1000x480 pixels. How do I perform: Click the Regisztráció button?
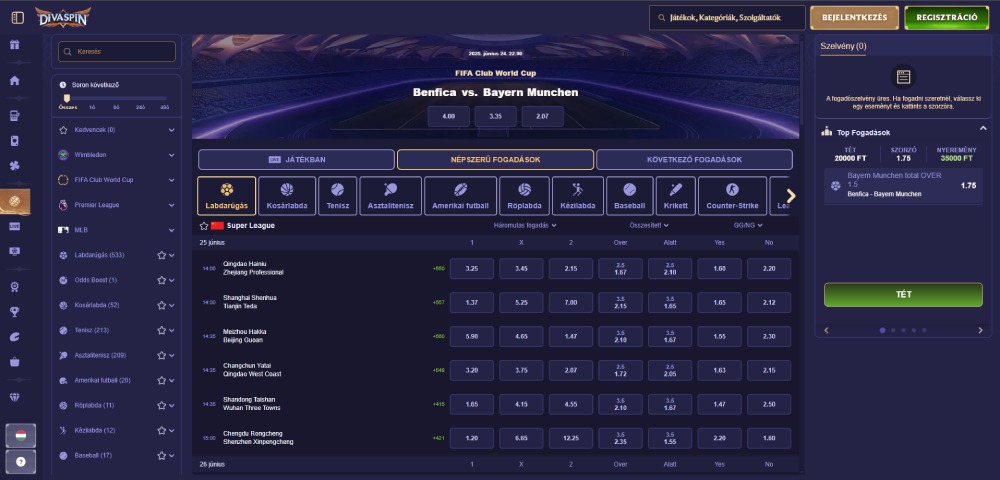(x=946, y=17)
